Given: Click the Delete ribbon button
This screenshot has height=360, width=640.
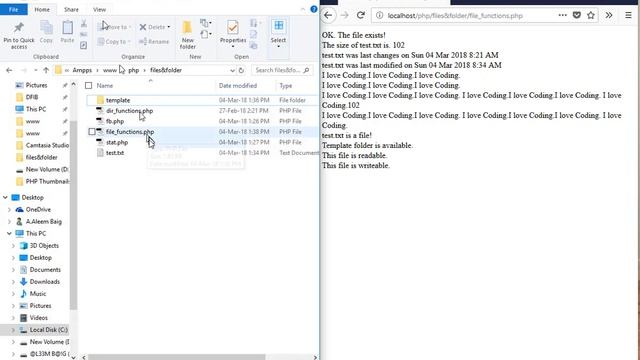Looking at the screenshot, I should [155, 27].
